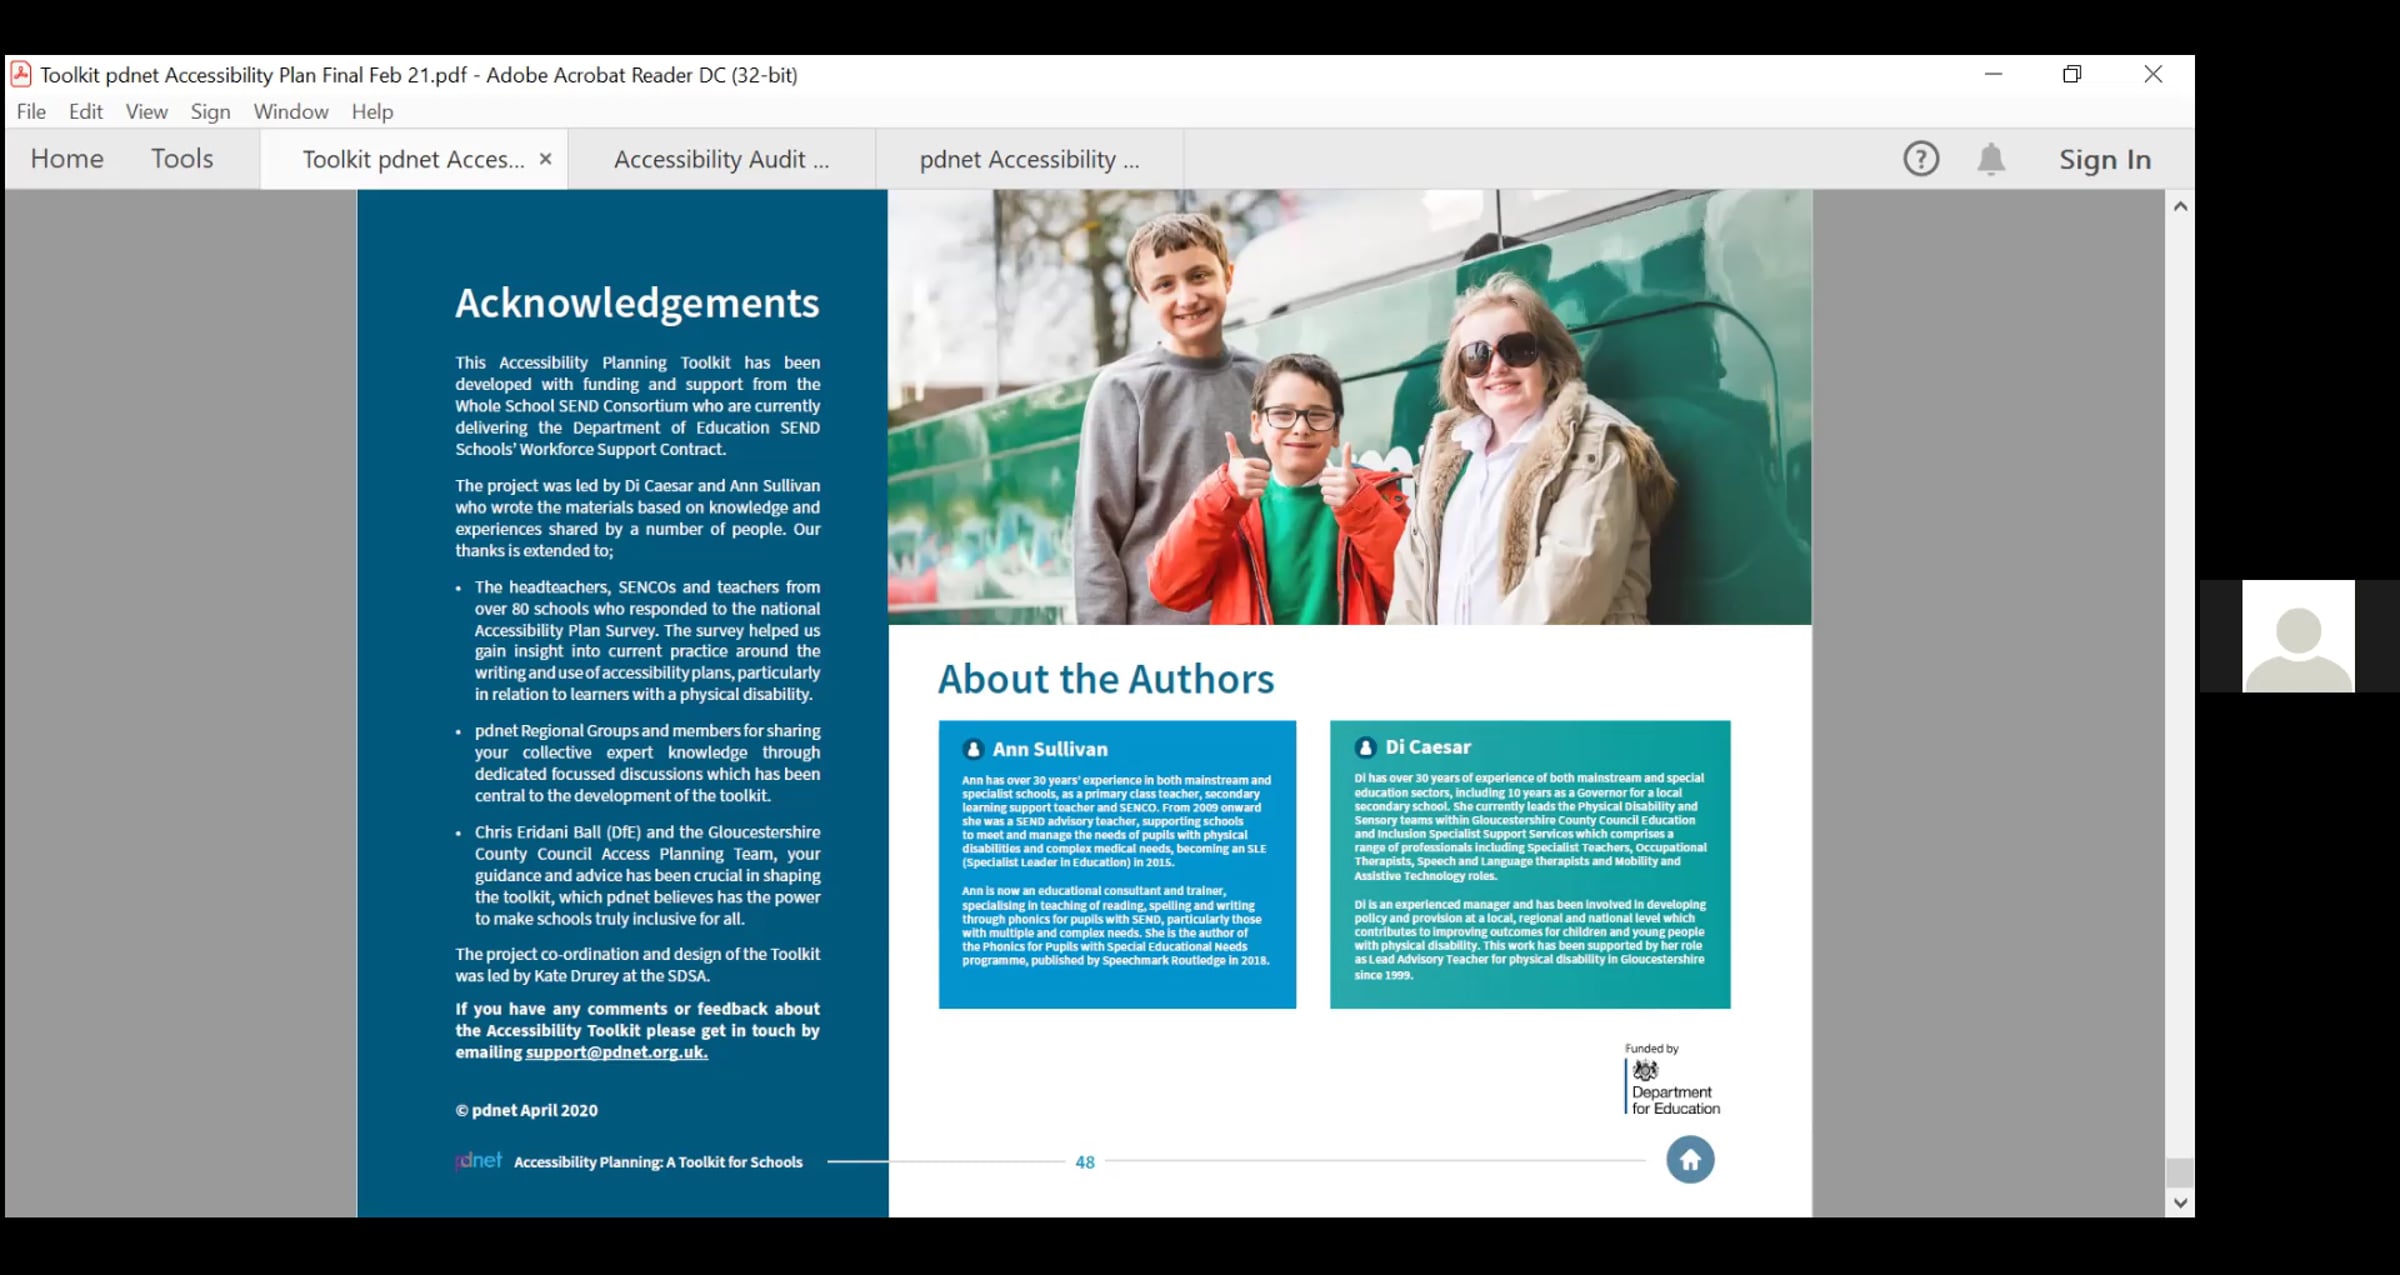
Task: Open the View menu
Action: (146, 112)
